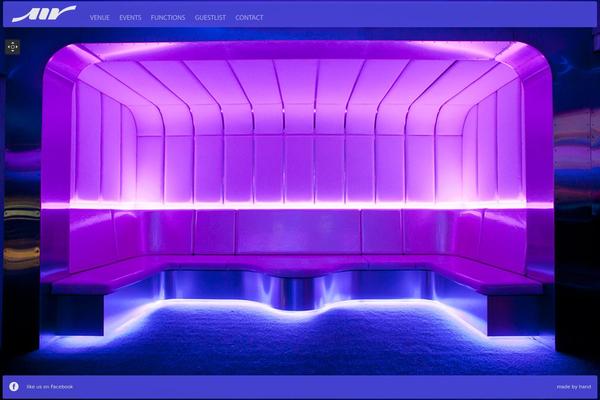Open the CONTACT page
The image size is (600, 400).
tap(249, 18)
